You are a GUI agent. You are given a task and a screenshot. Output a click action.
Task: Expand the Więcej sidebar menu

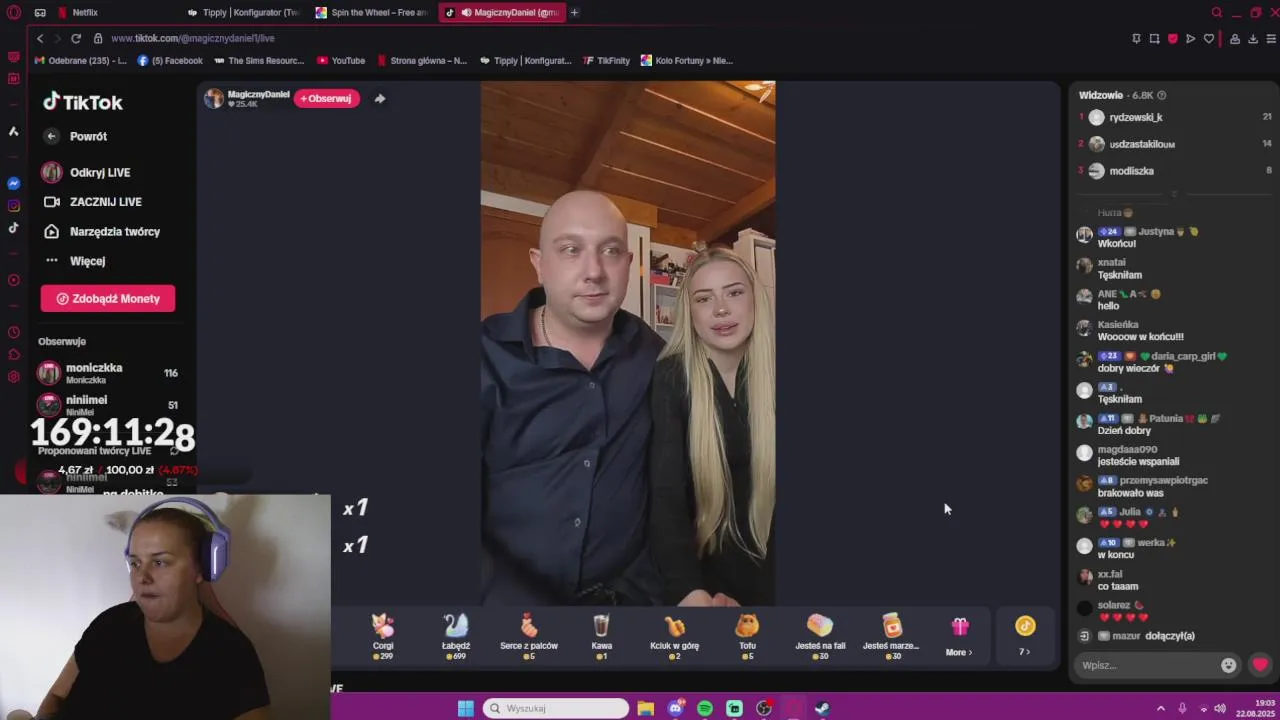76,261
